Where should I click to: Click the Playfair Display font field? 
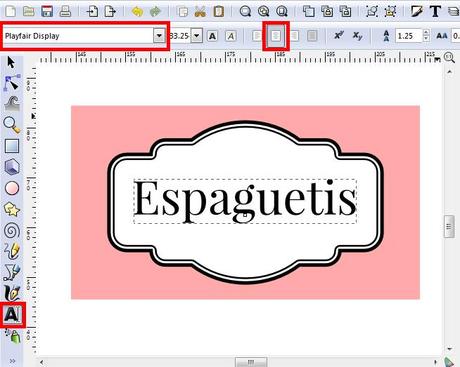78,36
